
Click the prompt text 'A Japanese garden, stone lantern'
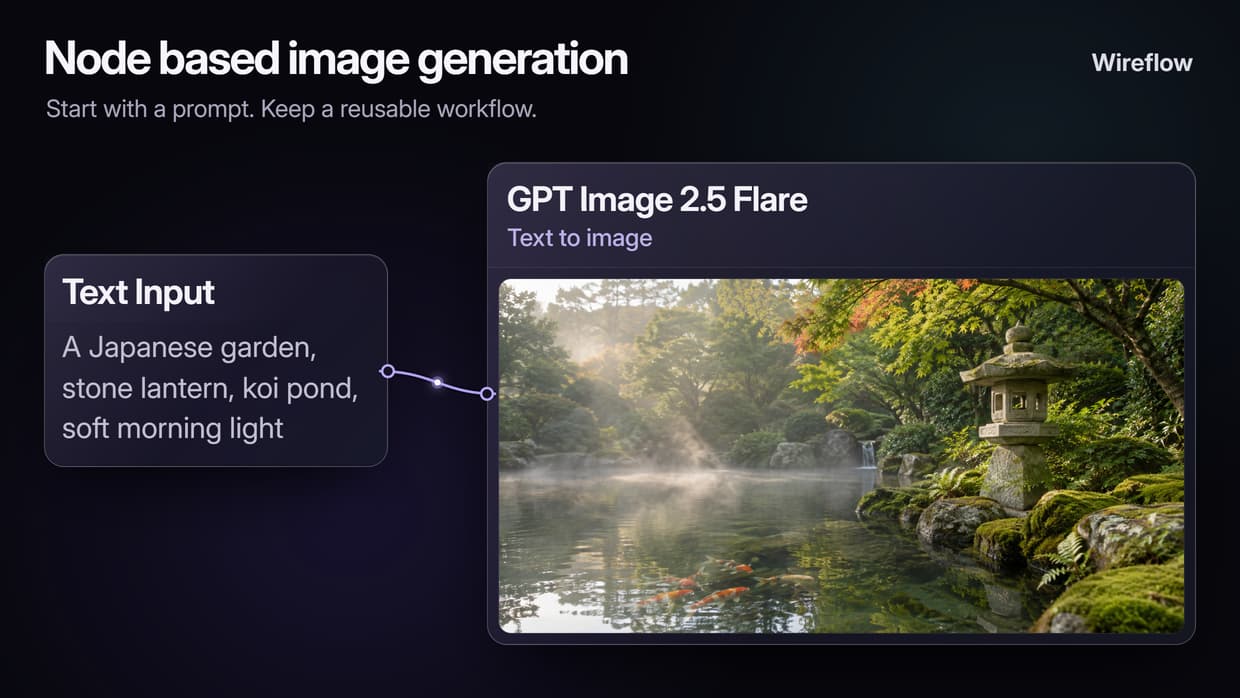click(x=210, y=388)
